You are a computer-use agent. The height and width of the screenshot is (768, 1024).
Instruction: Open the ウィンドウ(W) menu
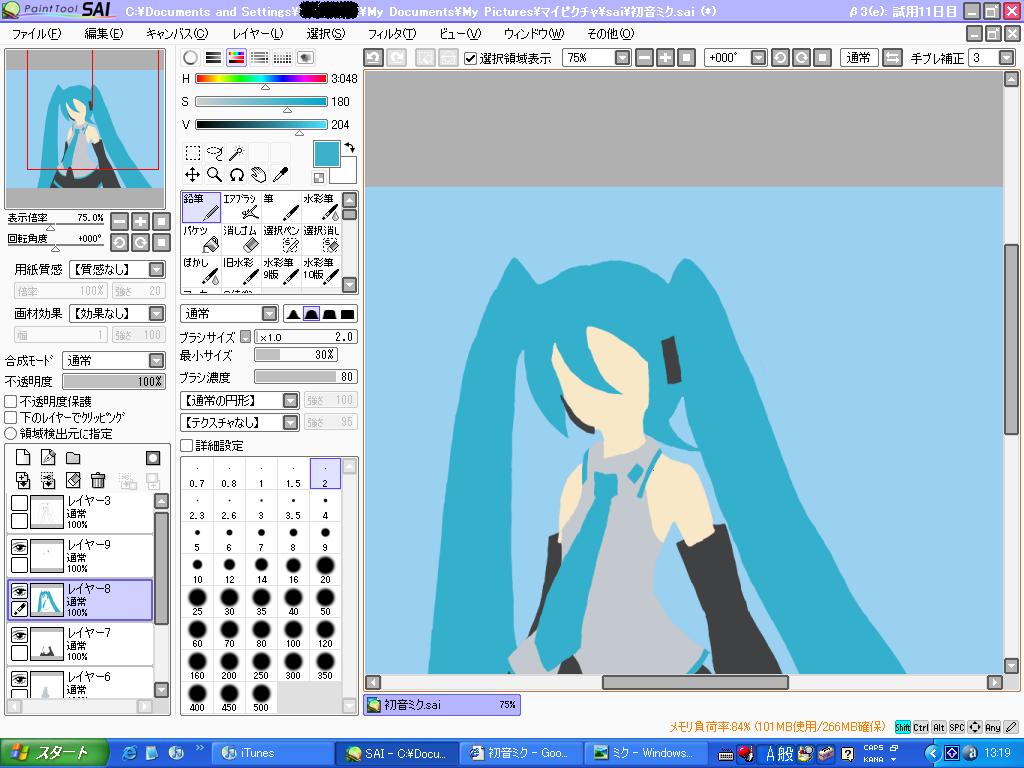(x=534, y=33)
